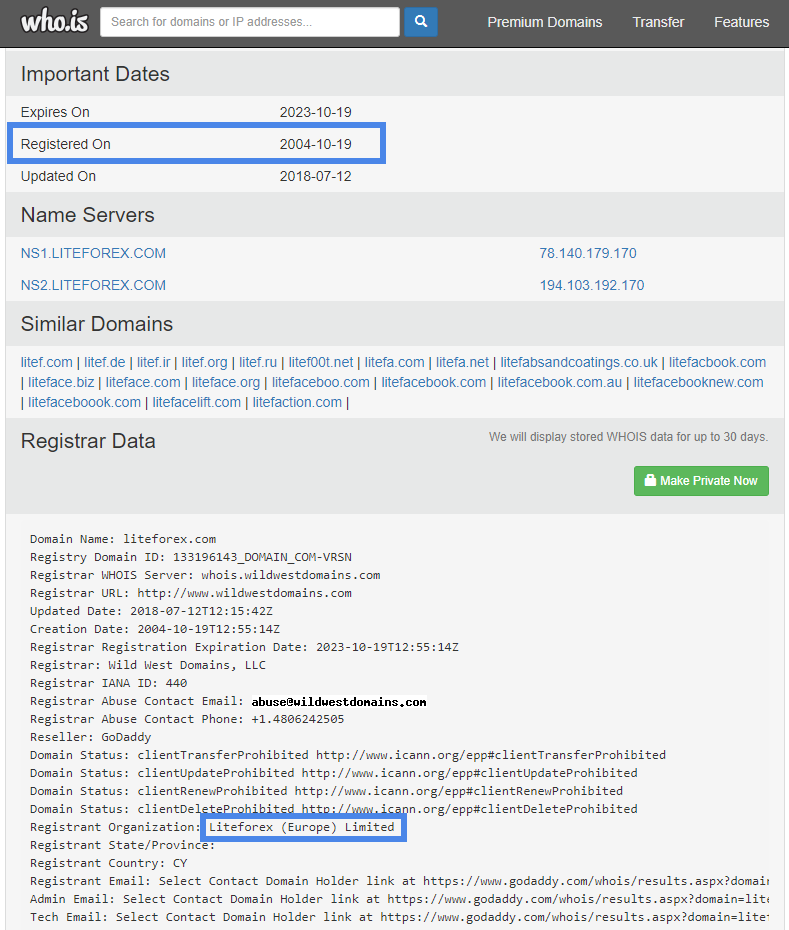Click 'Domain Name: liteforex.com' line

pos(123,539)
